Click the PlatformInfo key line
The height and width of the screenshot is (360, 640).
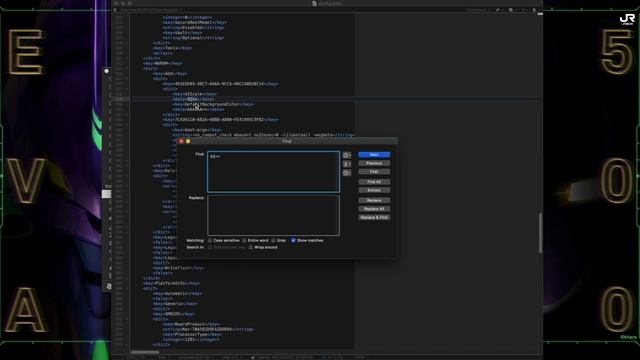(171, 283)
